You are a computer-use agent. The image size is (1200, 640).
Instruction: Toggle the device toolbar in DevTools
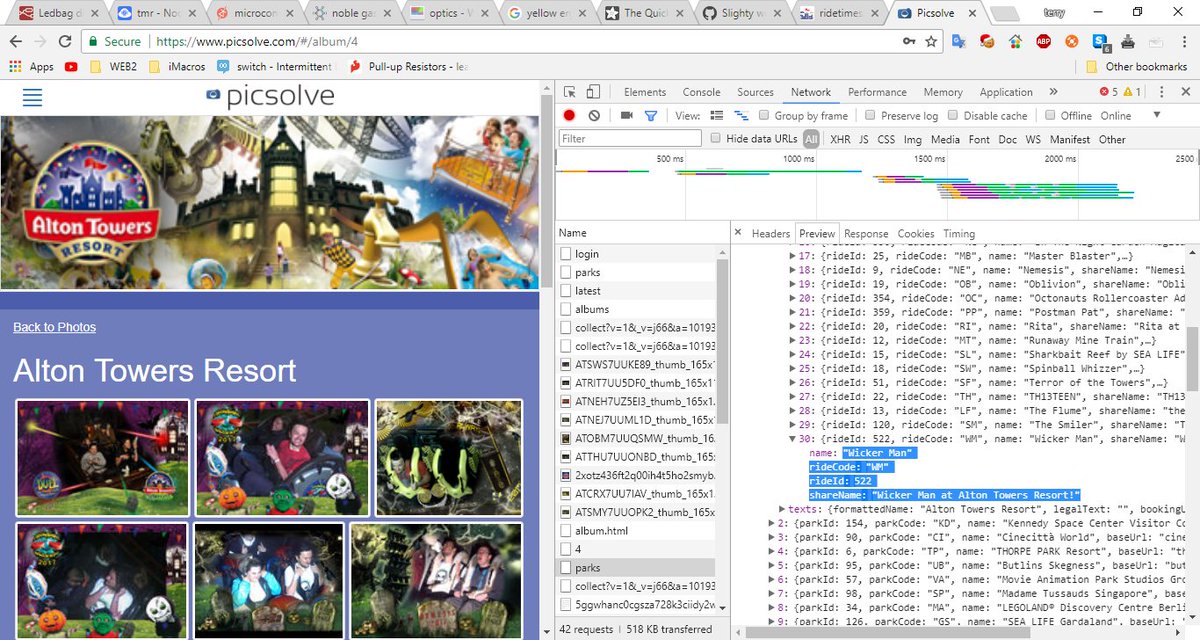point(594,92)
